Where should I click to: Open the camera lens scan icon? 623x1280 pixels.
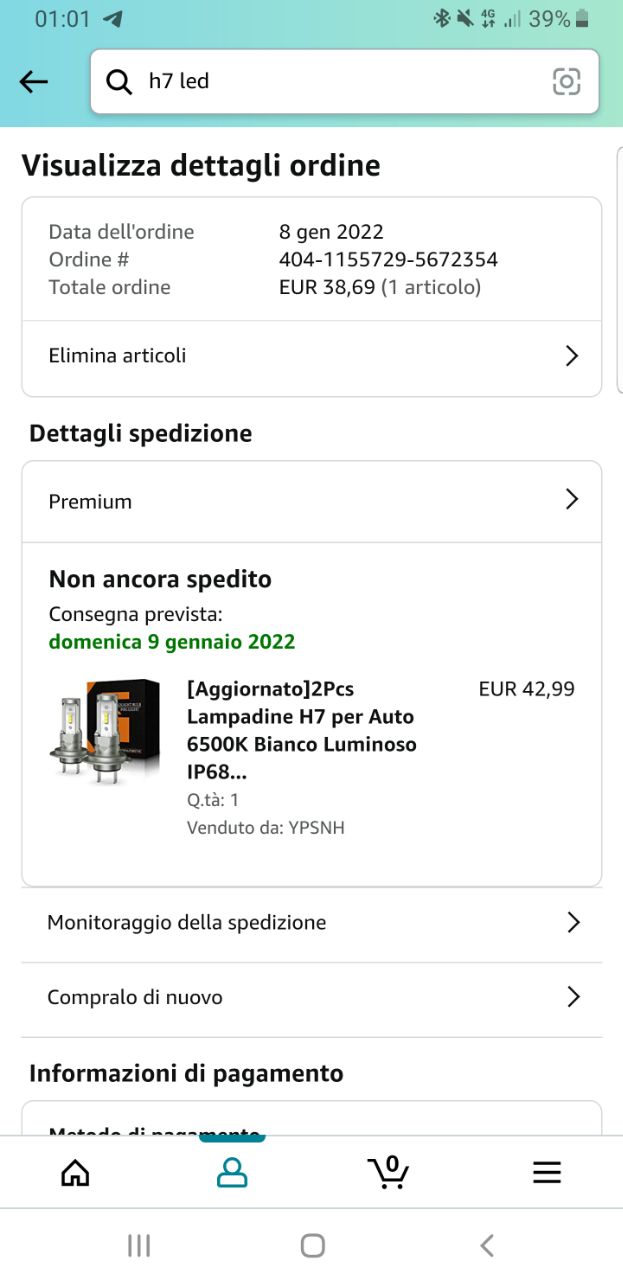tap(566, 82)
